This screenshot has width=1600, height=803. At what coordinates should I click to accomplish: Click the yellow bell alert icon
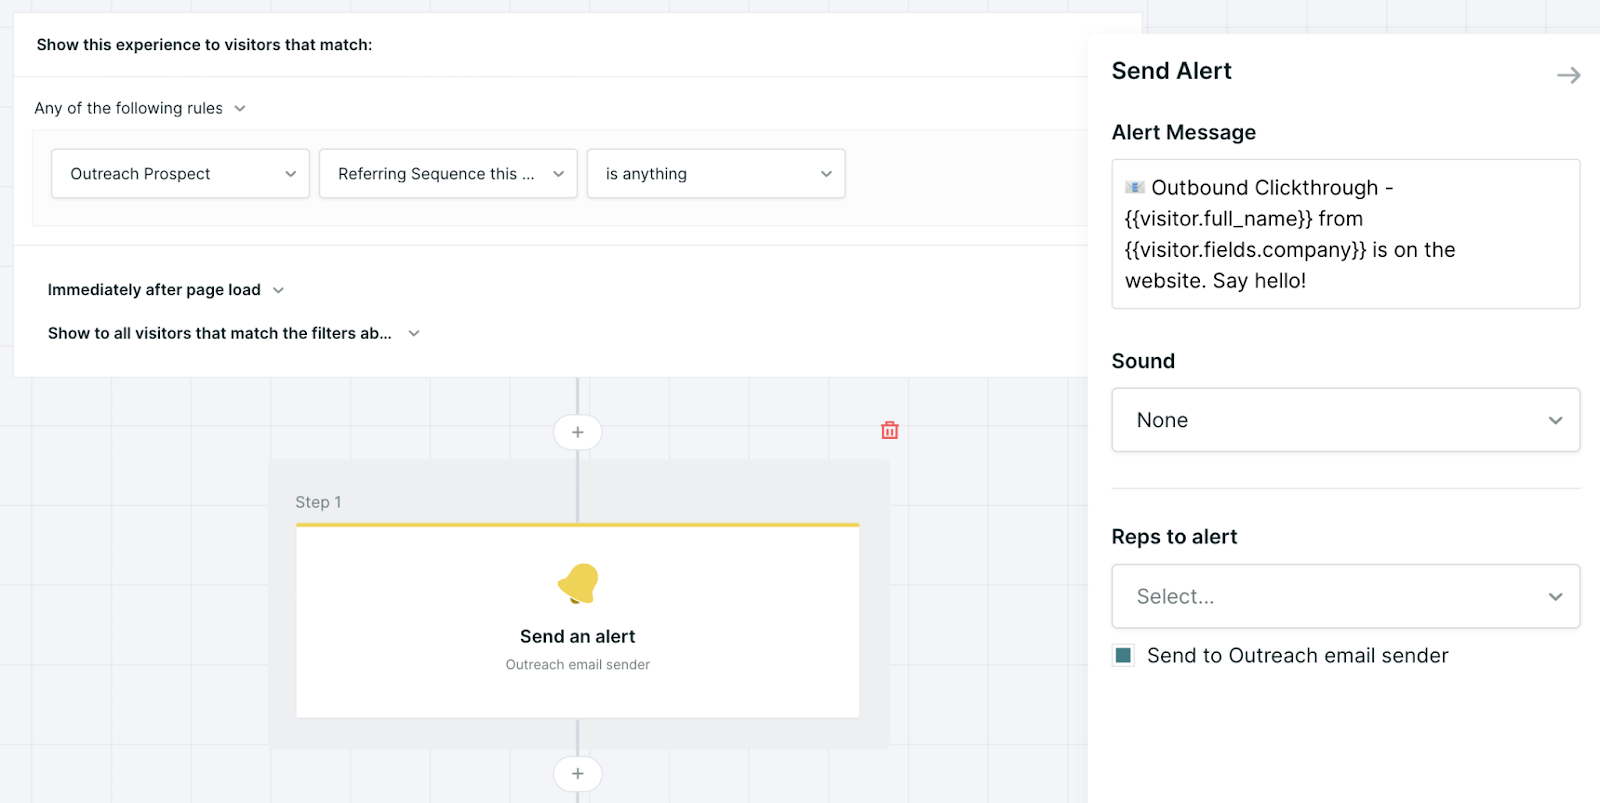point(578,583)
